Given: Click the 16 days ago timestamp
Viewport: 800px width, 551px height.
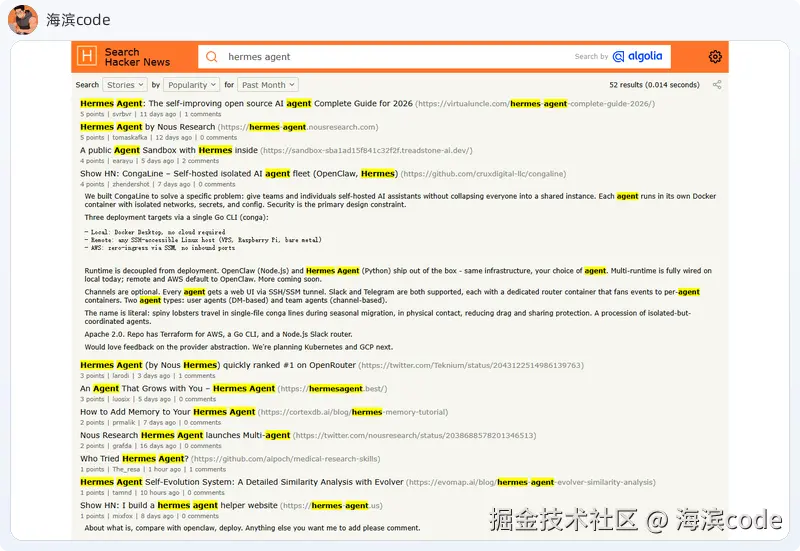Looking at the screenshot, I should click(x=158, y=446).
